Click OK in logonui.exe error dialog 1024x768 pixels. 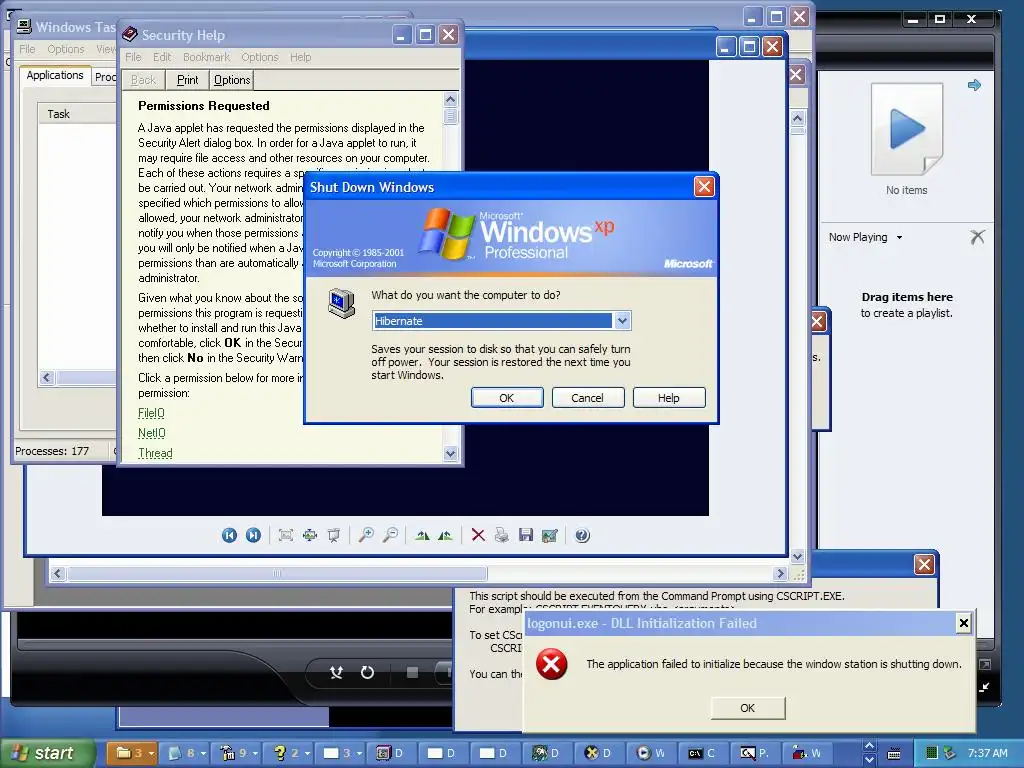(748, 708)
